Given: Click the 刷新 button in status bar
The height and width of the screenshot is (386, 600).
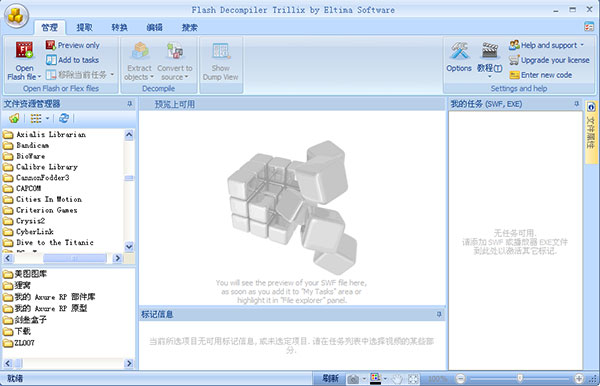Looking at the screenshot, I should pos(330,378).
